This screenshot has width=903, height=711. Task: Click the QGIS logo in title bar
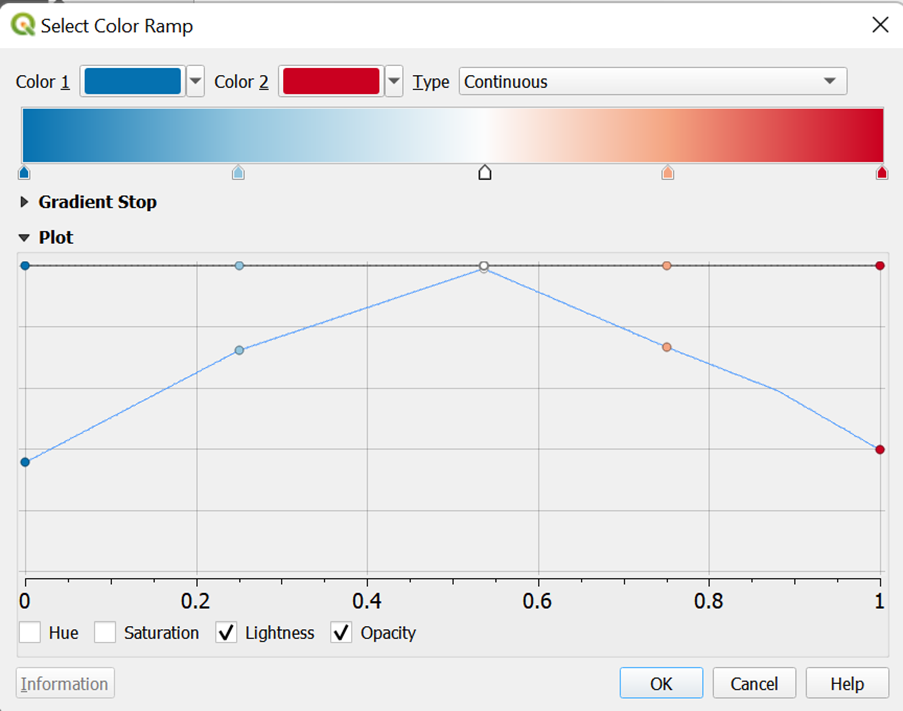tap(22, 25)
